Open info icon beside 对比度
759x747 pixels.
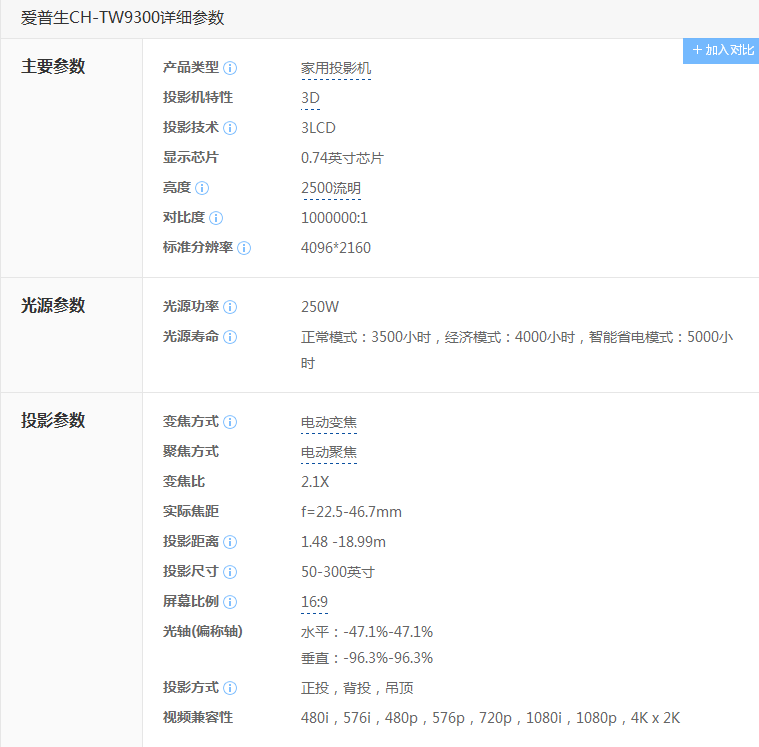[x=216, y=218]
